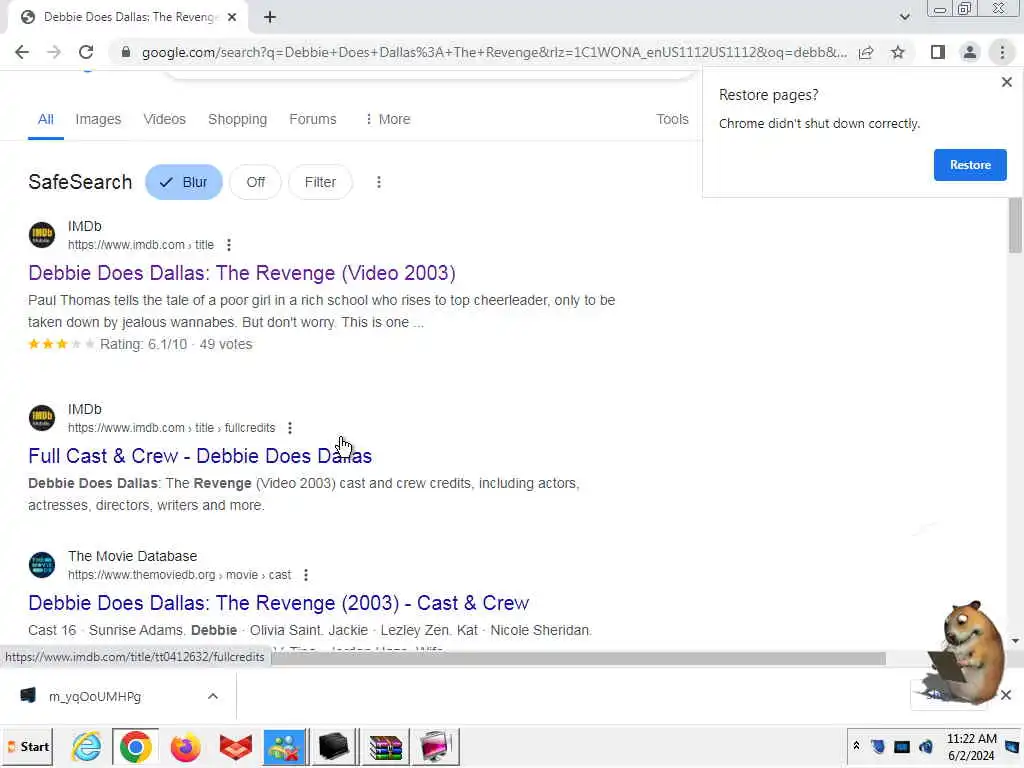Open Windows Start menu
The width and height of the screenshot is (1024, 768).
(28, 746)
